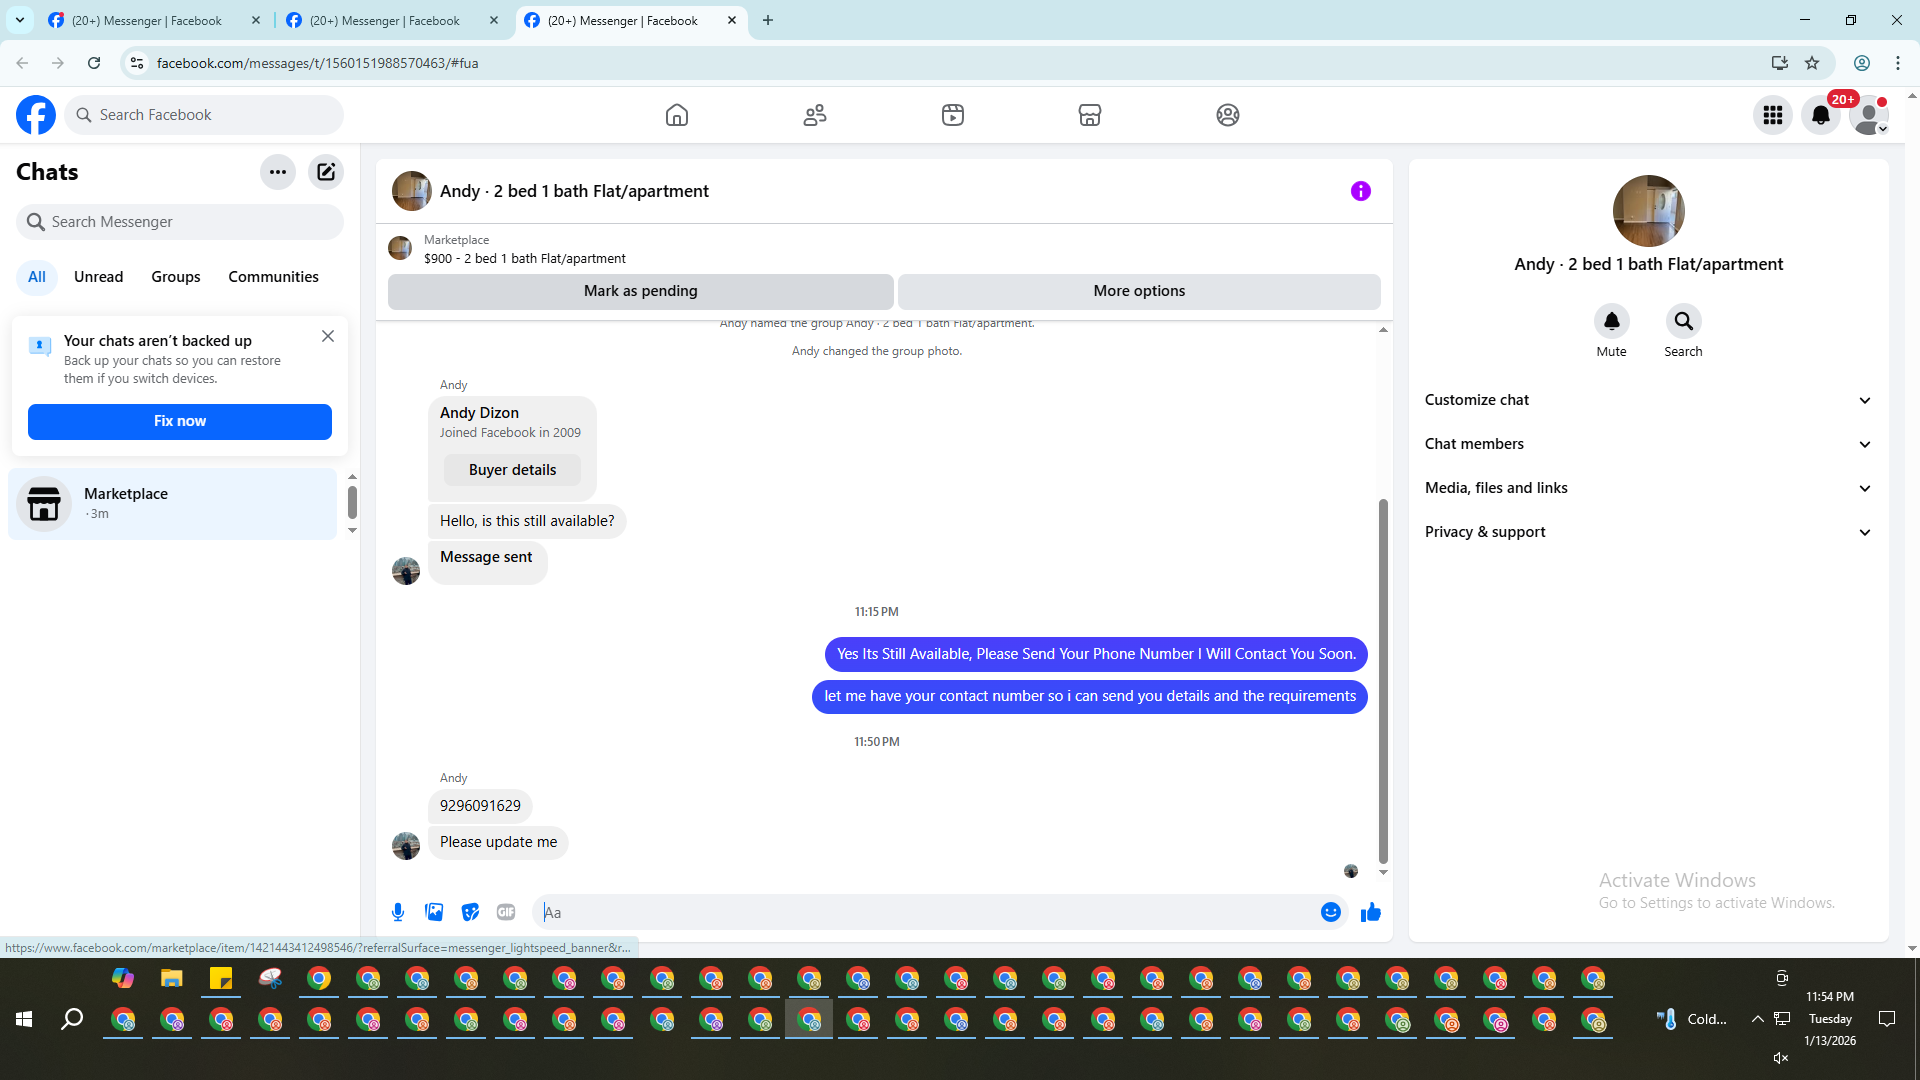This screenshot has width=1920, height=1080.
Task: Open the notifications bell
Action: [1820, 115]
